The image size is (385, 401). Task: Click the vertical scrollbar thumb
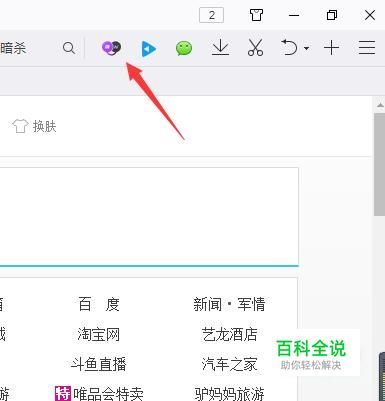point(379,164)
